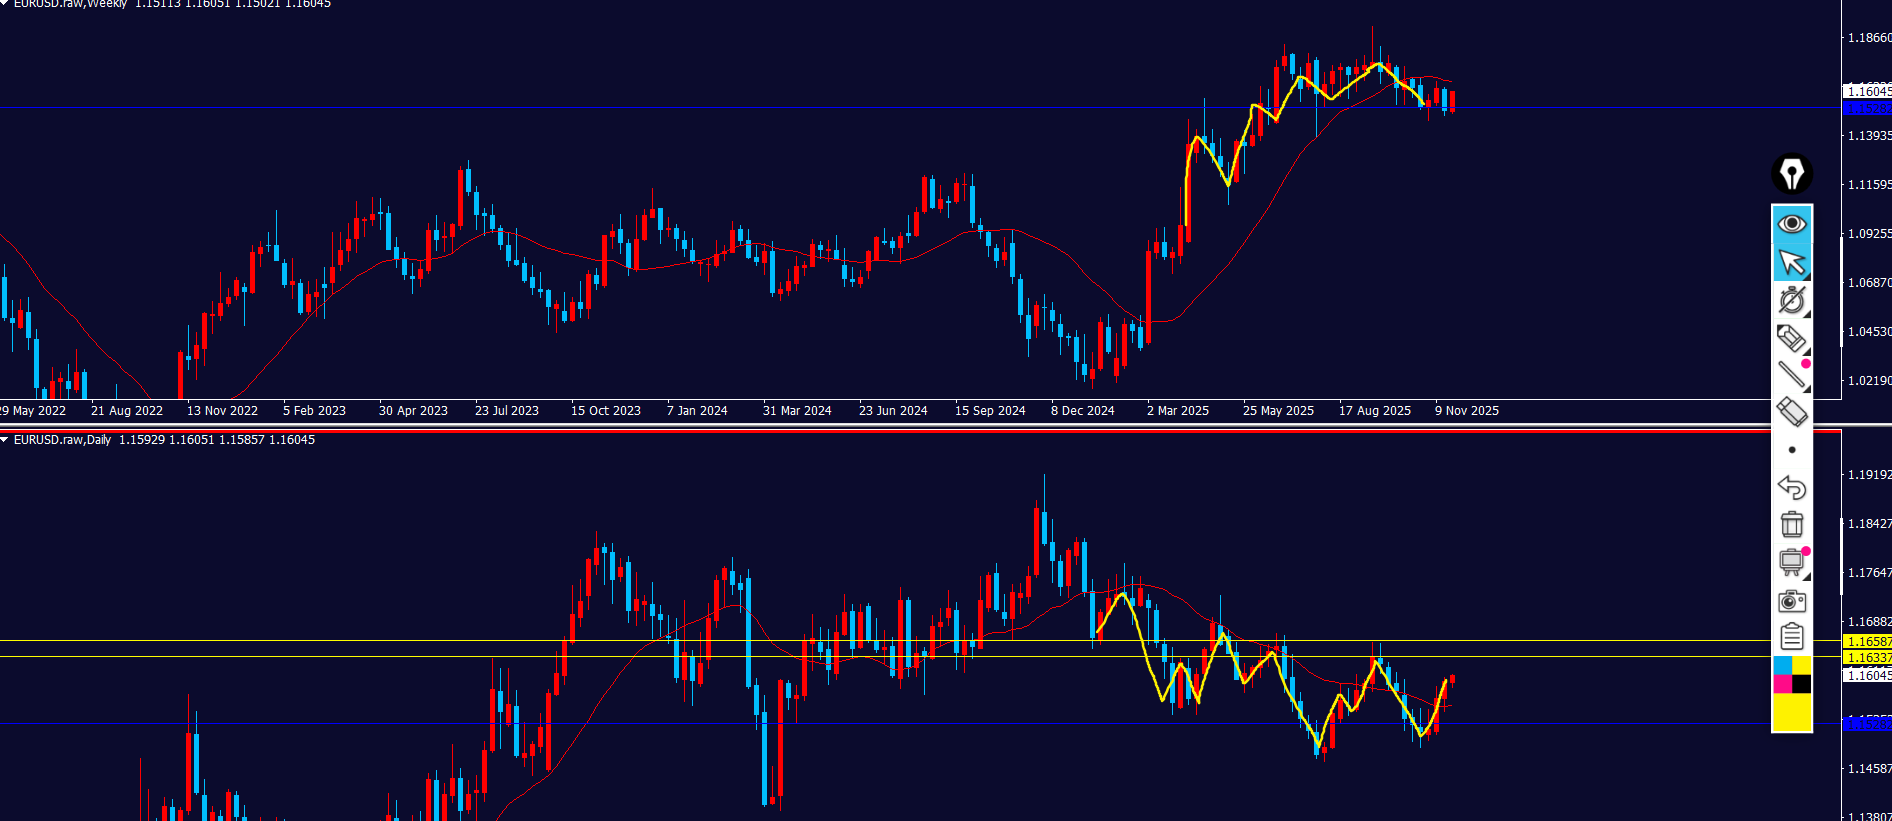The image size is (1892, 821).
Task: Toggle the crossed-out stopwatch timer tool
Action: 1791,300
